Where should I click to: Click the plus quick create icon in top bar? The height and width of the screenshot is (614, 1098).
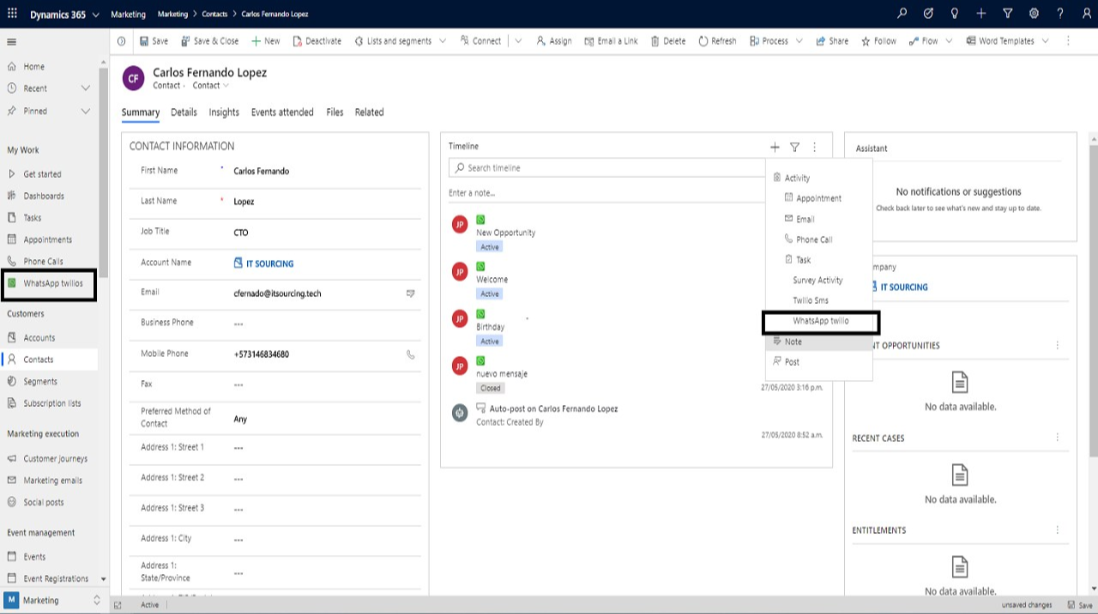pos(981,13)
